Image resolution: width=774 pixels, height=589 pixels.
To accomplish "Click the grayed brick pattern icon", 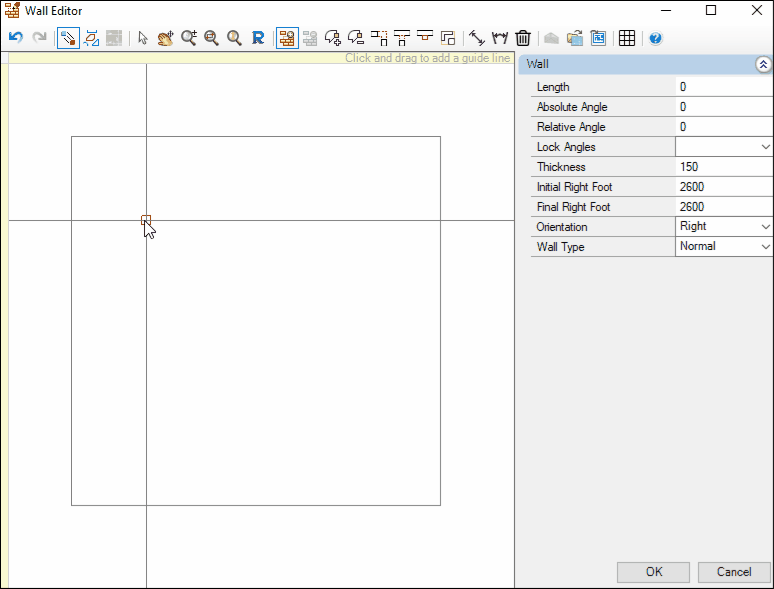I will tap(114, 38).
